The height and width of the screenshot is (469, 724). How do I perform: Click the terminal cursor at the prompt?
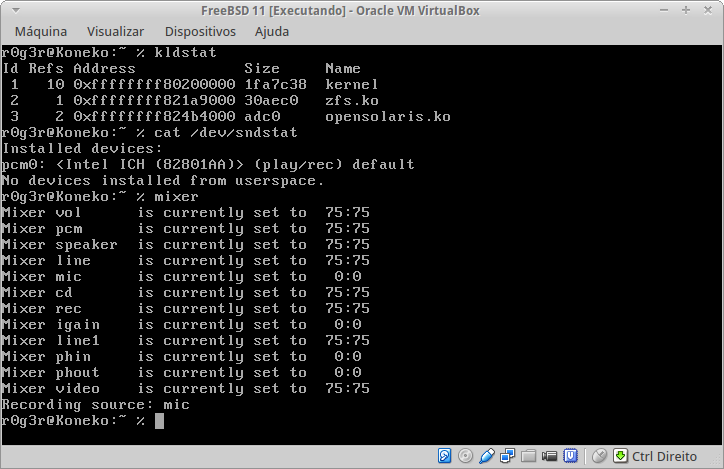click(159, 421)
